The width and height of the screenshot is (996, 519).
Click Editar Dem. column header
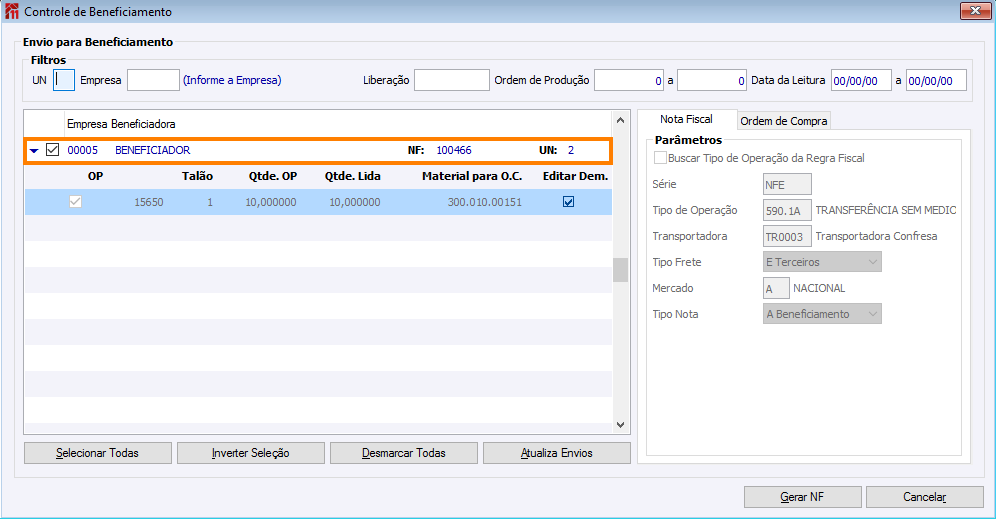click(575, 176)
